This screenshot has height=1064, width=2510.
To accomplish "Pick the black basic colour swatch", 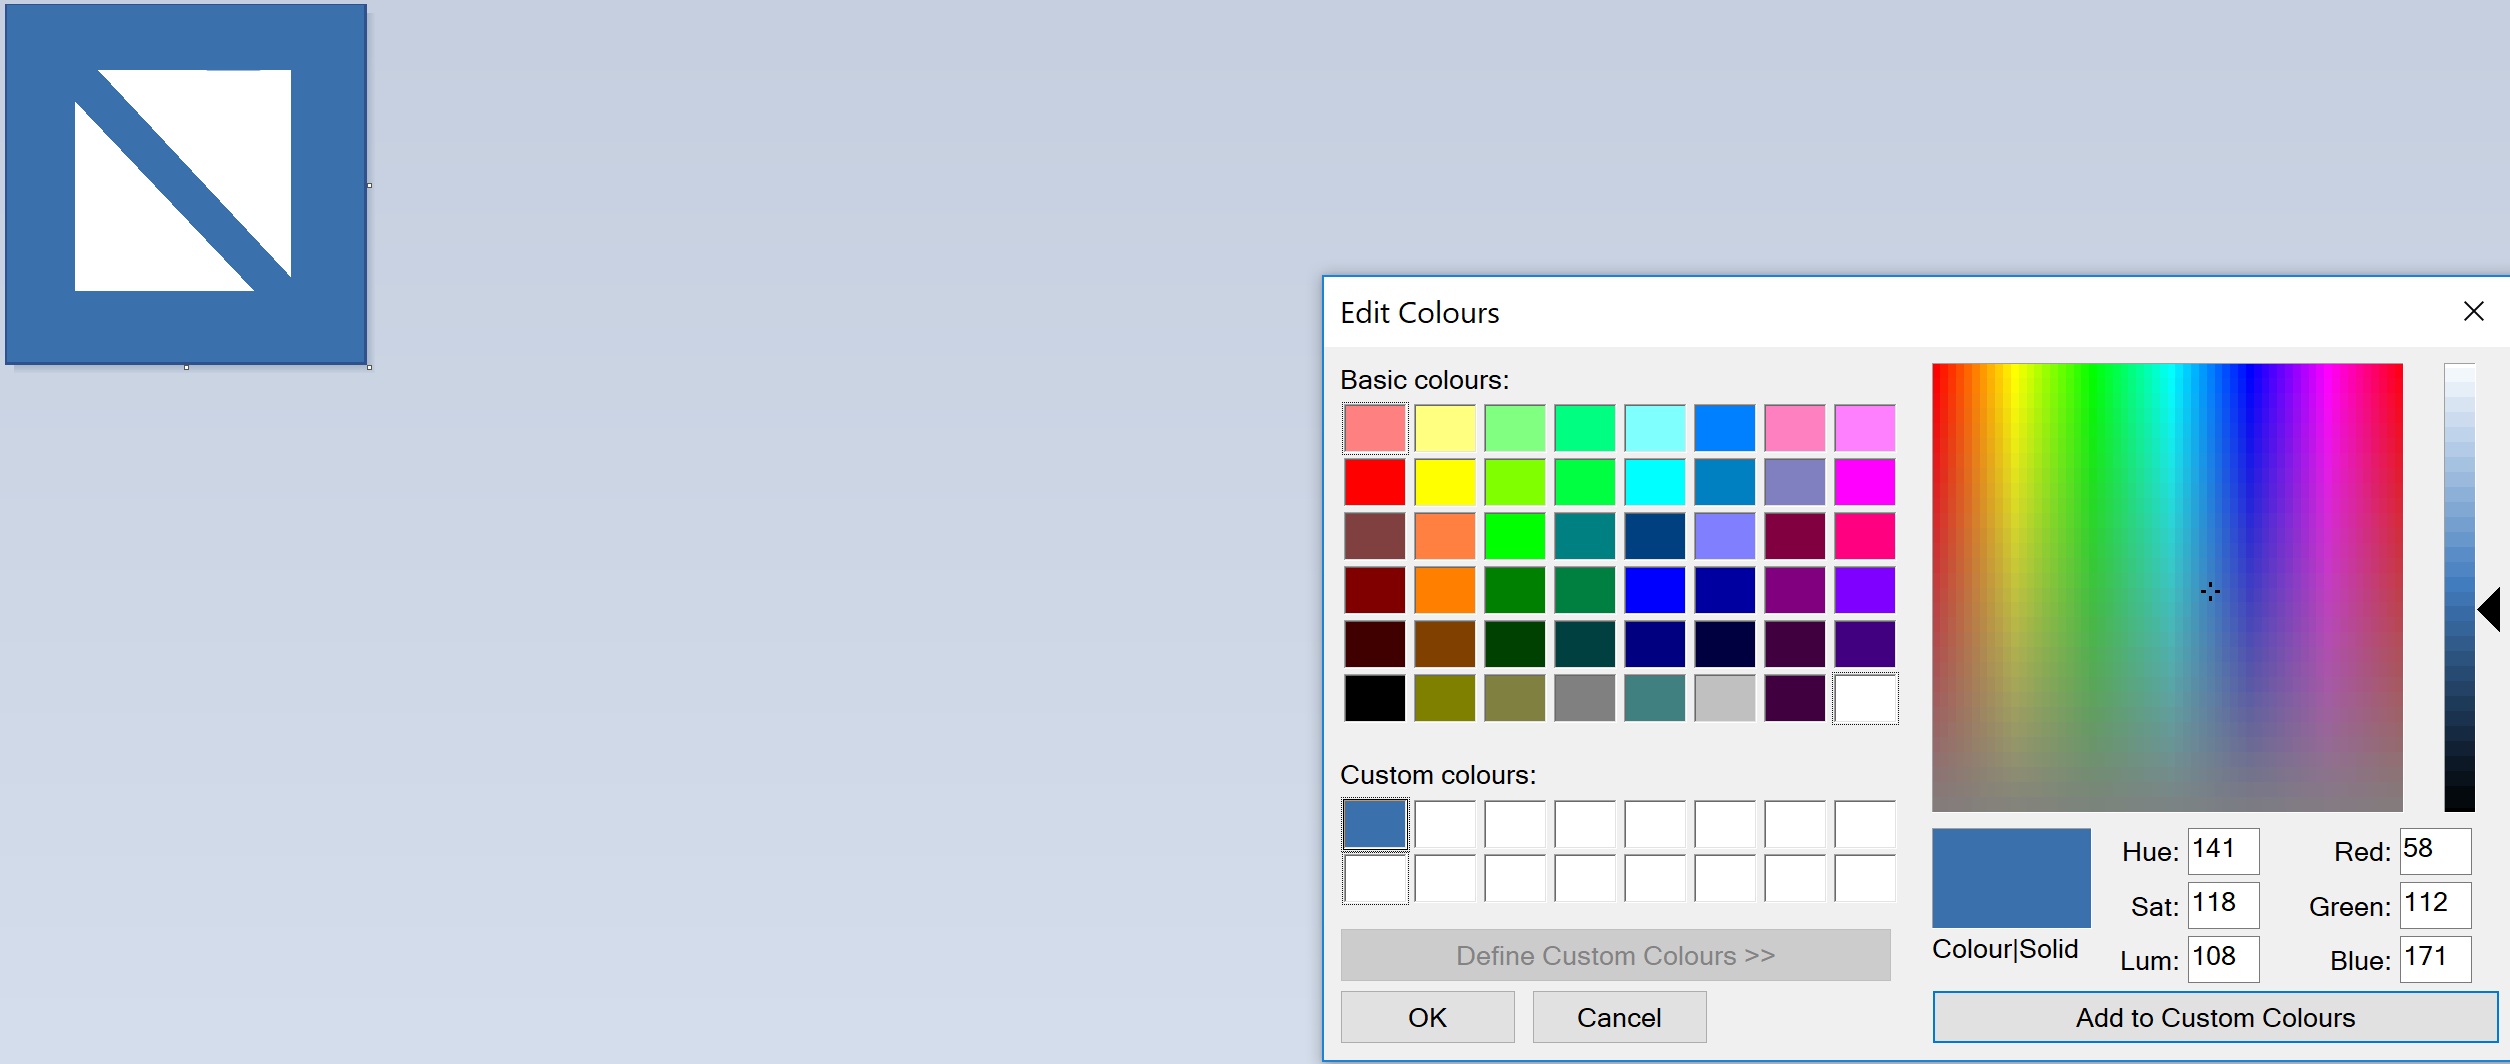I will (x=1374, y=698).
